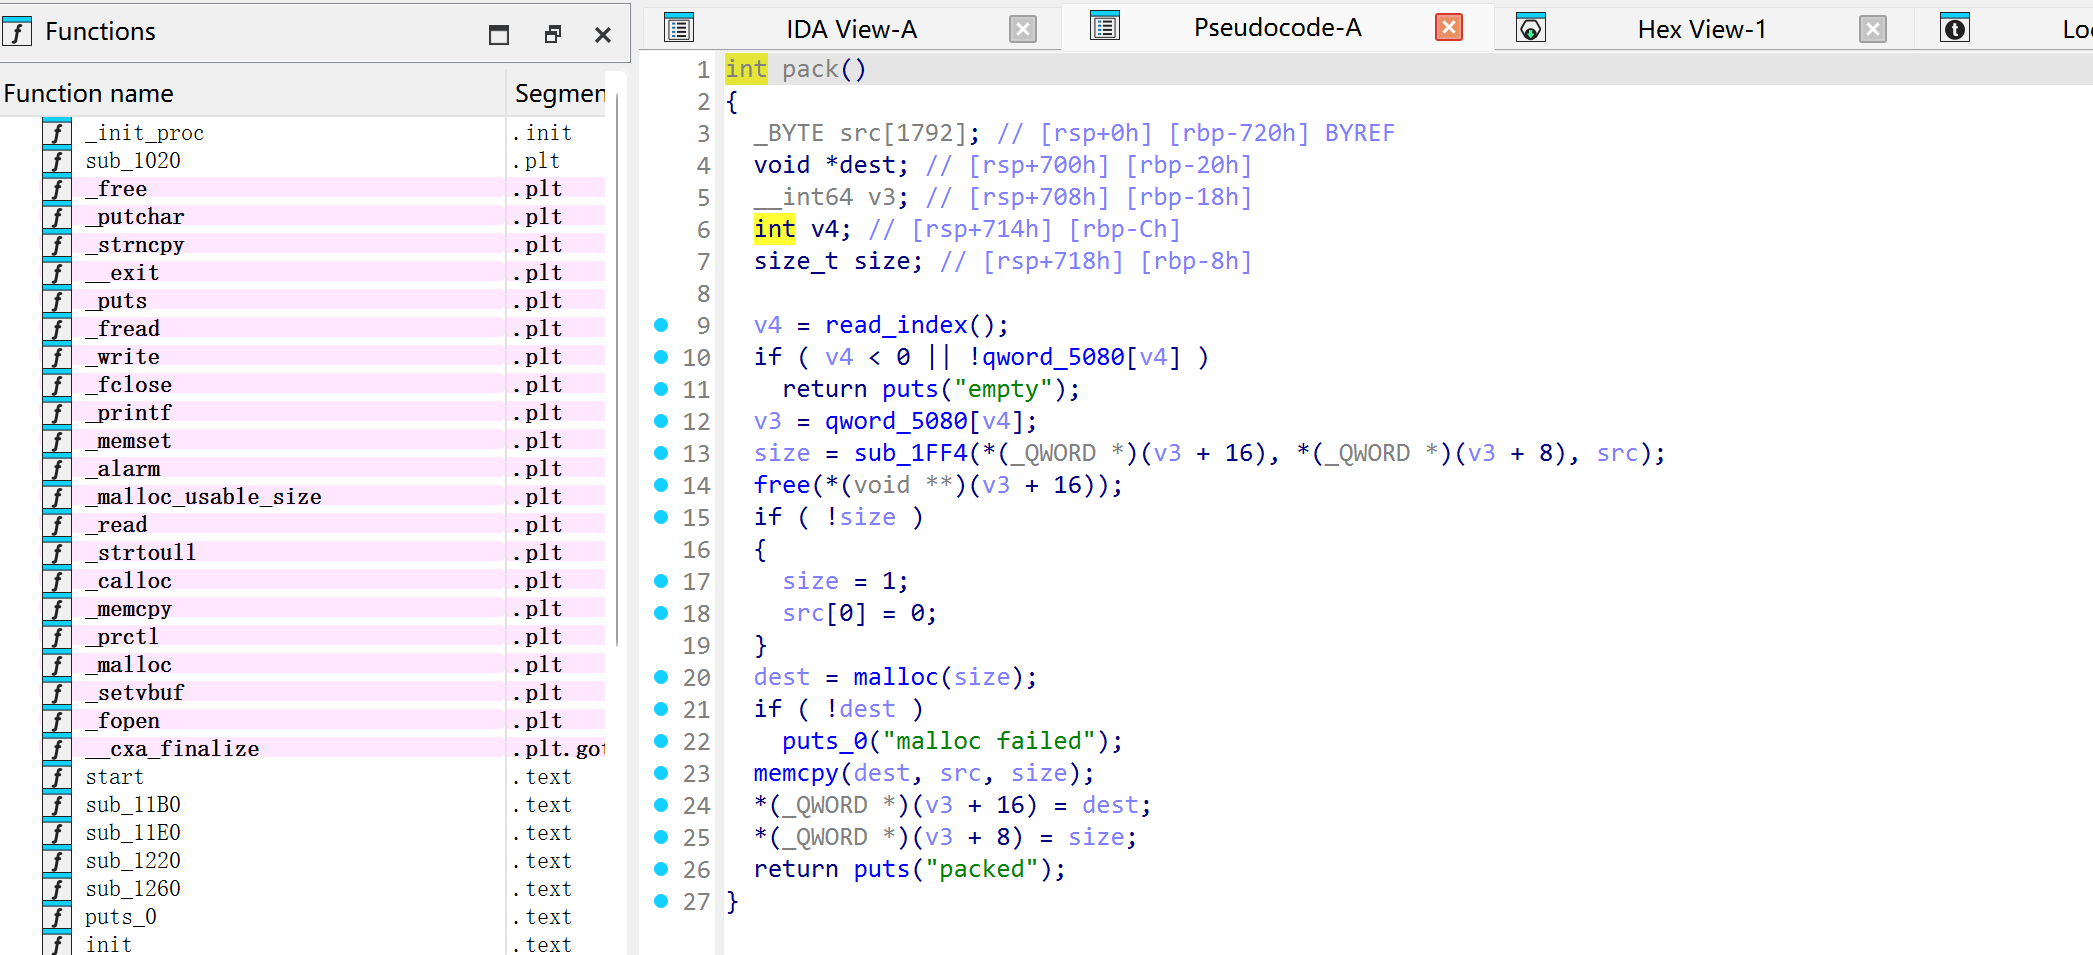Screen dimensions: 2093x955
Task: Toggle the breakpoint dot on line 27
Action: pyautogui.click(x=661, y=900)
